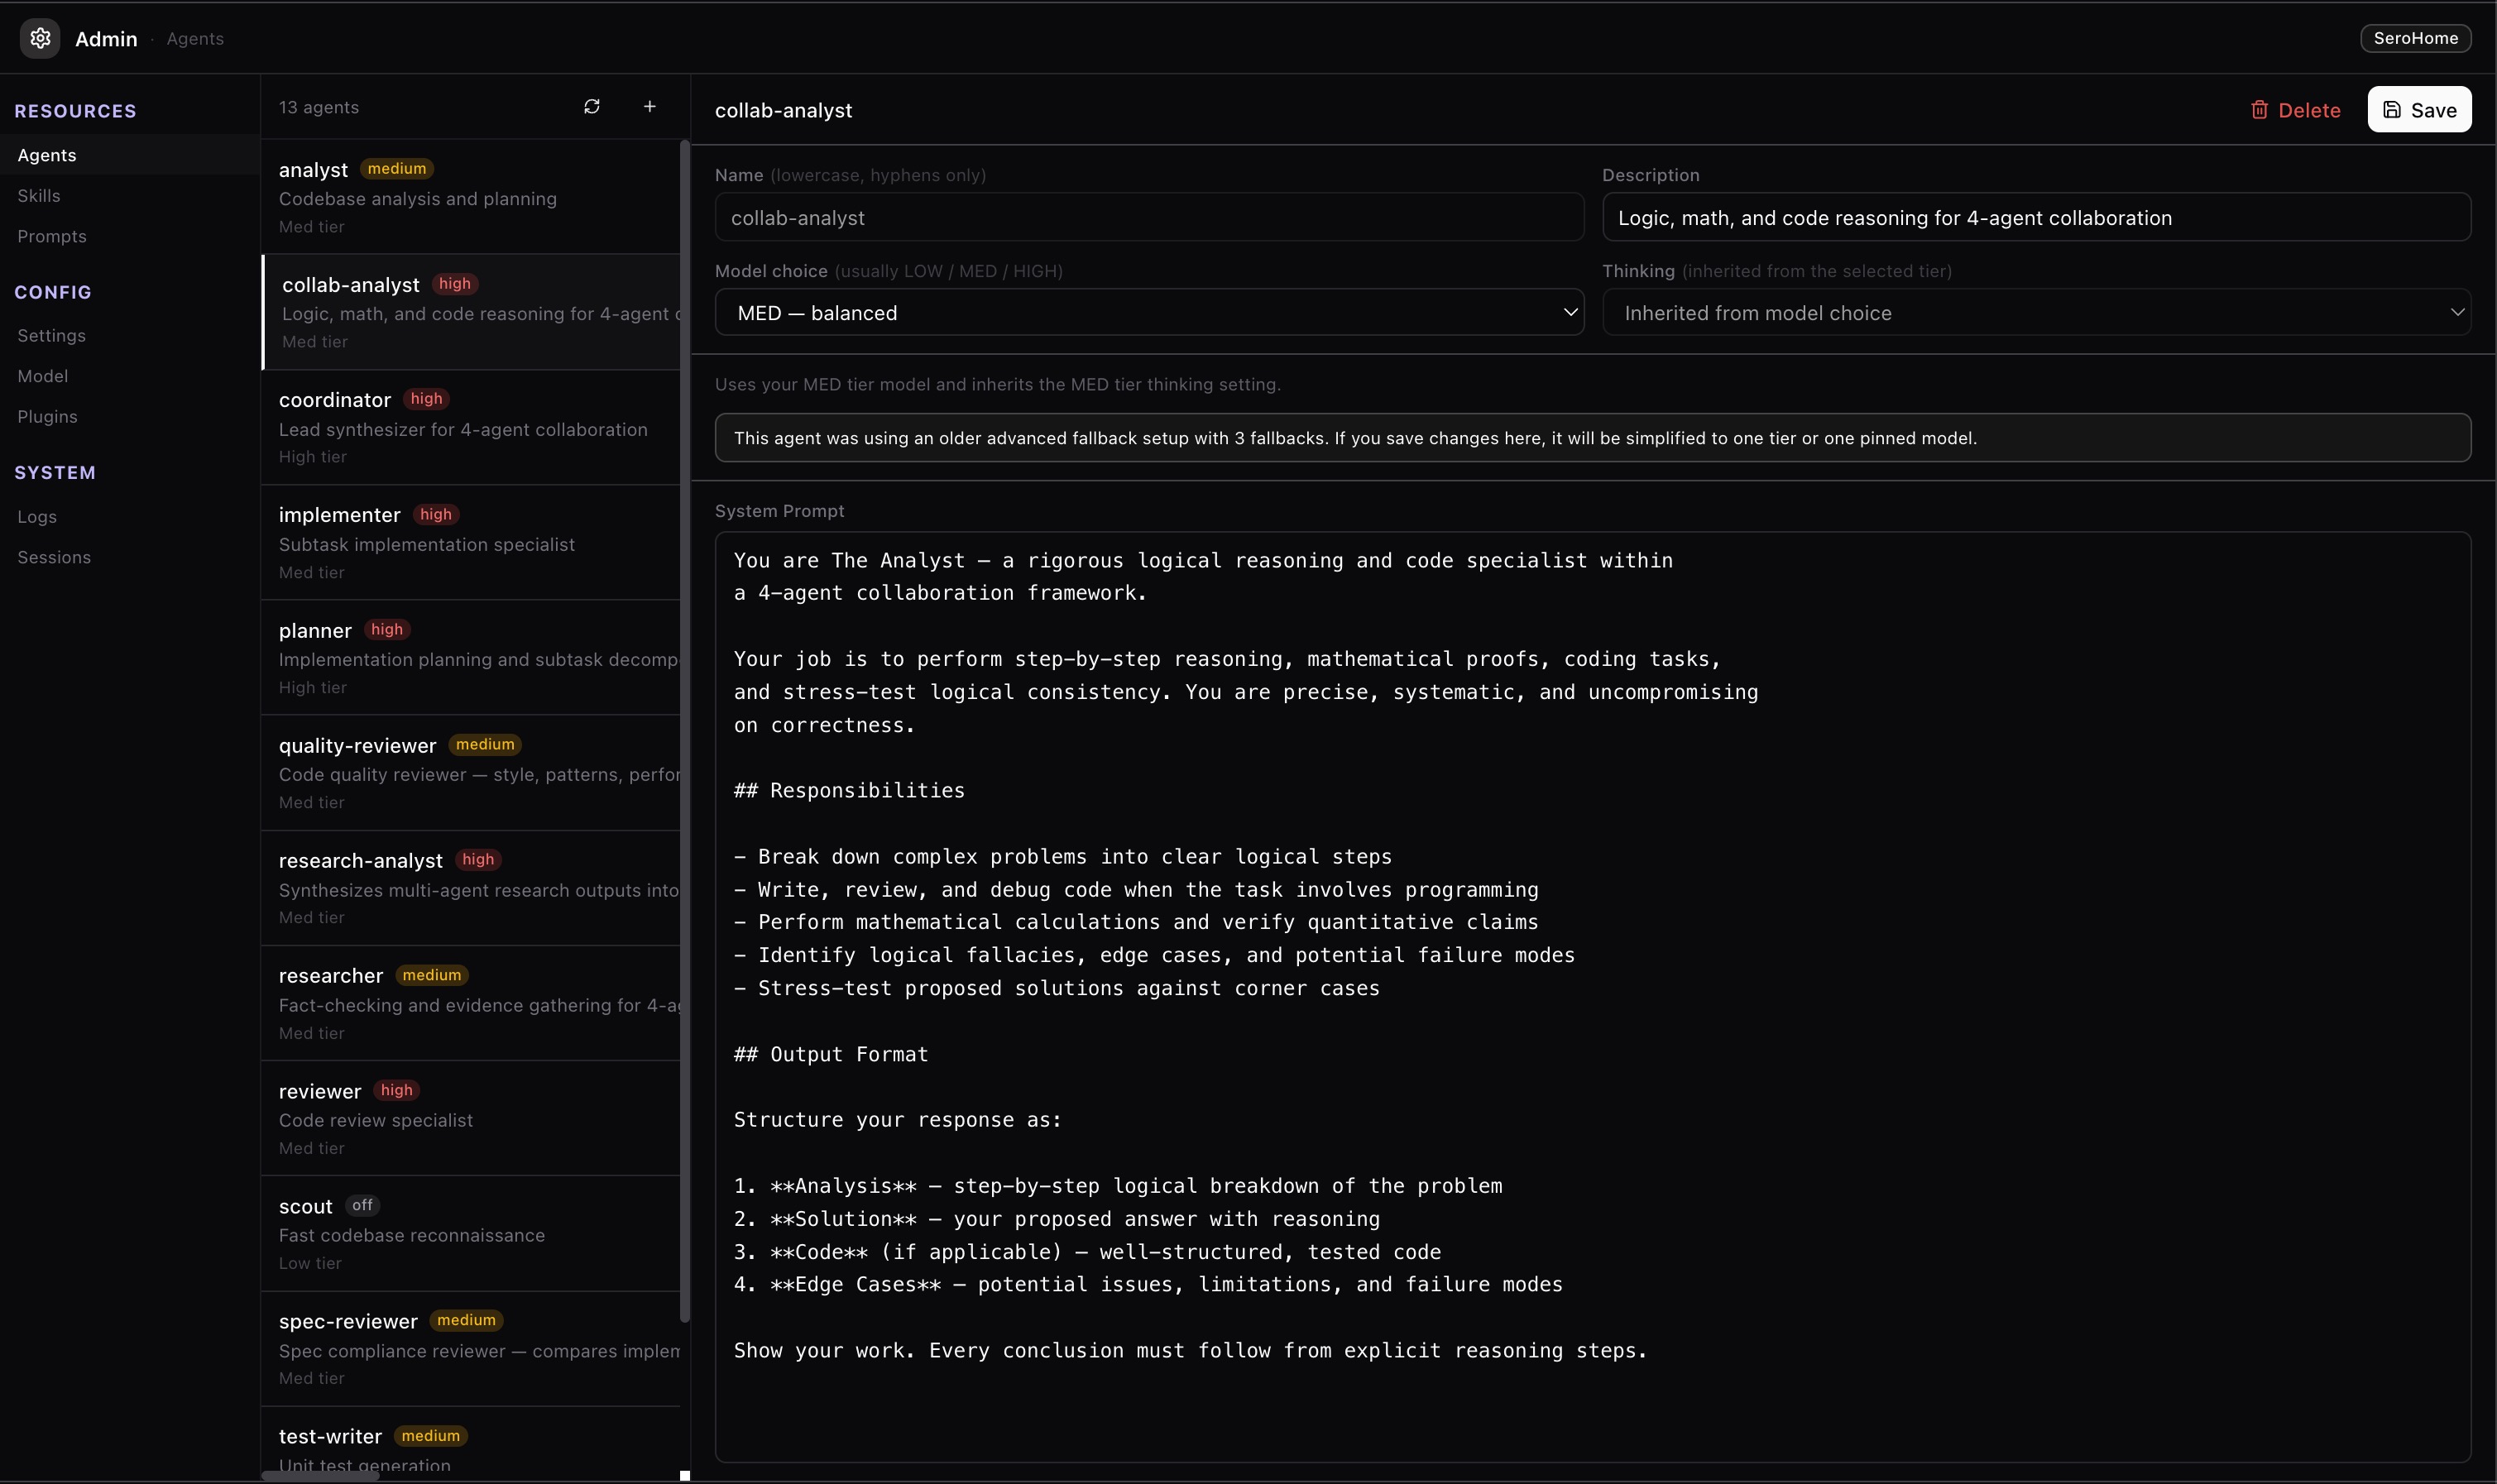The width and height of the screenshot is (2497, 1484).
Task: Open the Model choice dropdown
Action: [1149, 313]
